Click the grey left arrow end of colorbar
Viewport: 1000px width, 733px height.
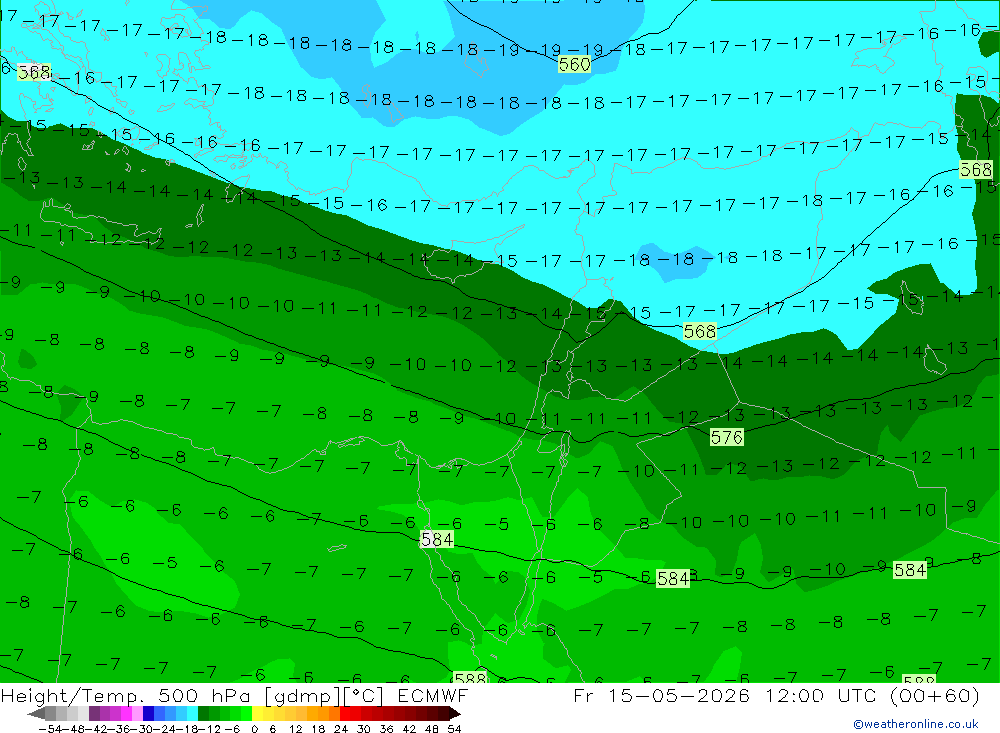tap(36, 714)
